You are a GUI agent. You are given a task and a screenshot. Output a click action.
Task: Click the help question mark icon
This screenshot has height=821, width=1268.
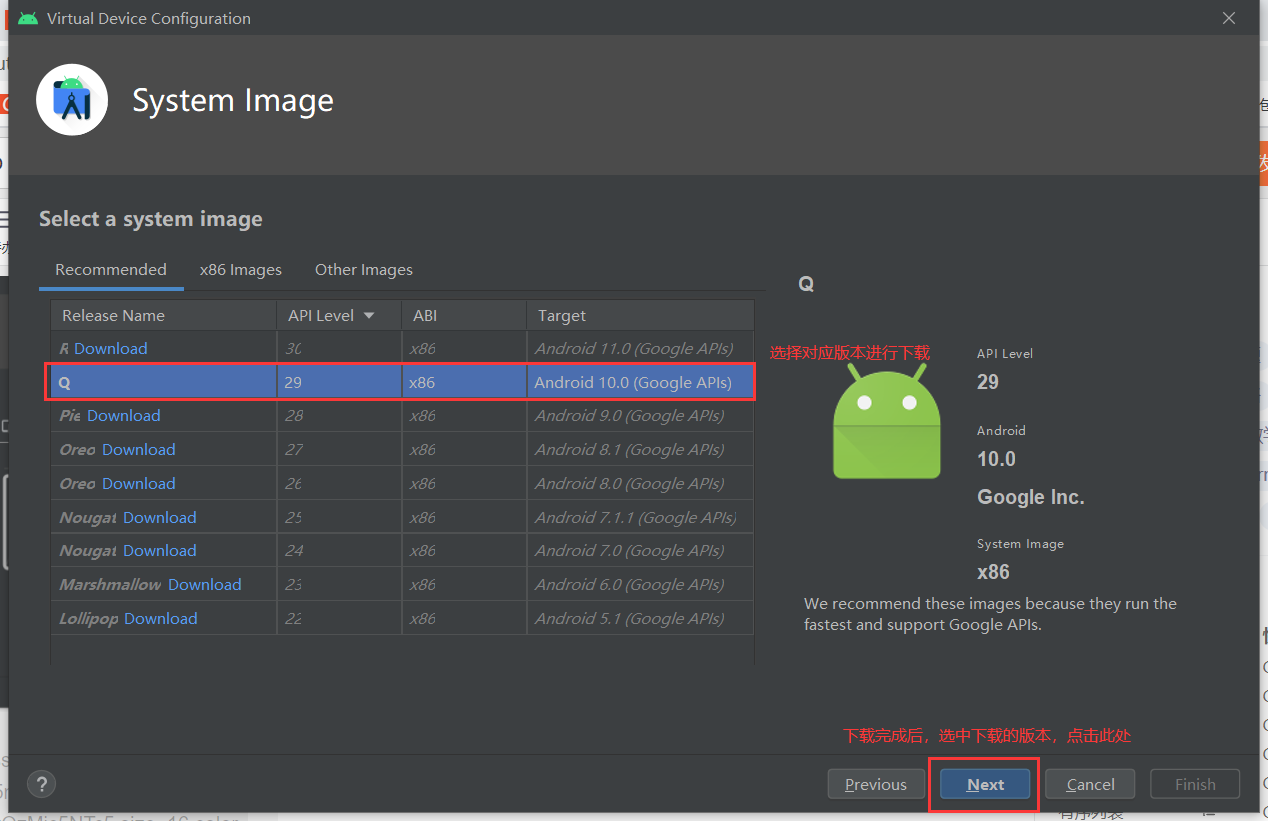[x=42, y=784]
